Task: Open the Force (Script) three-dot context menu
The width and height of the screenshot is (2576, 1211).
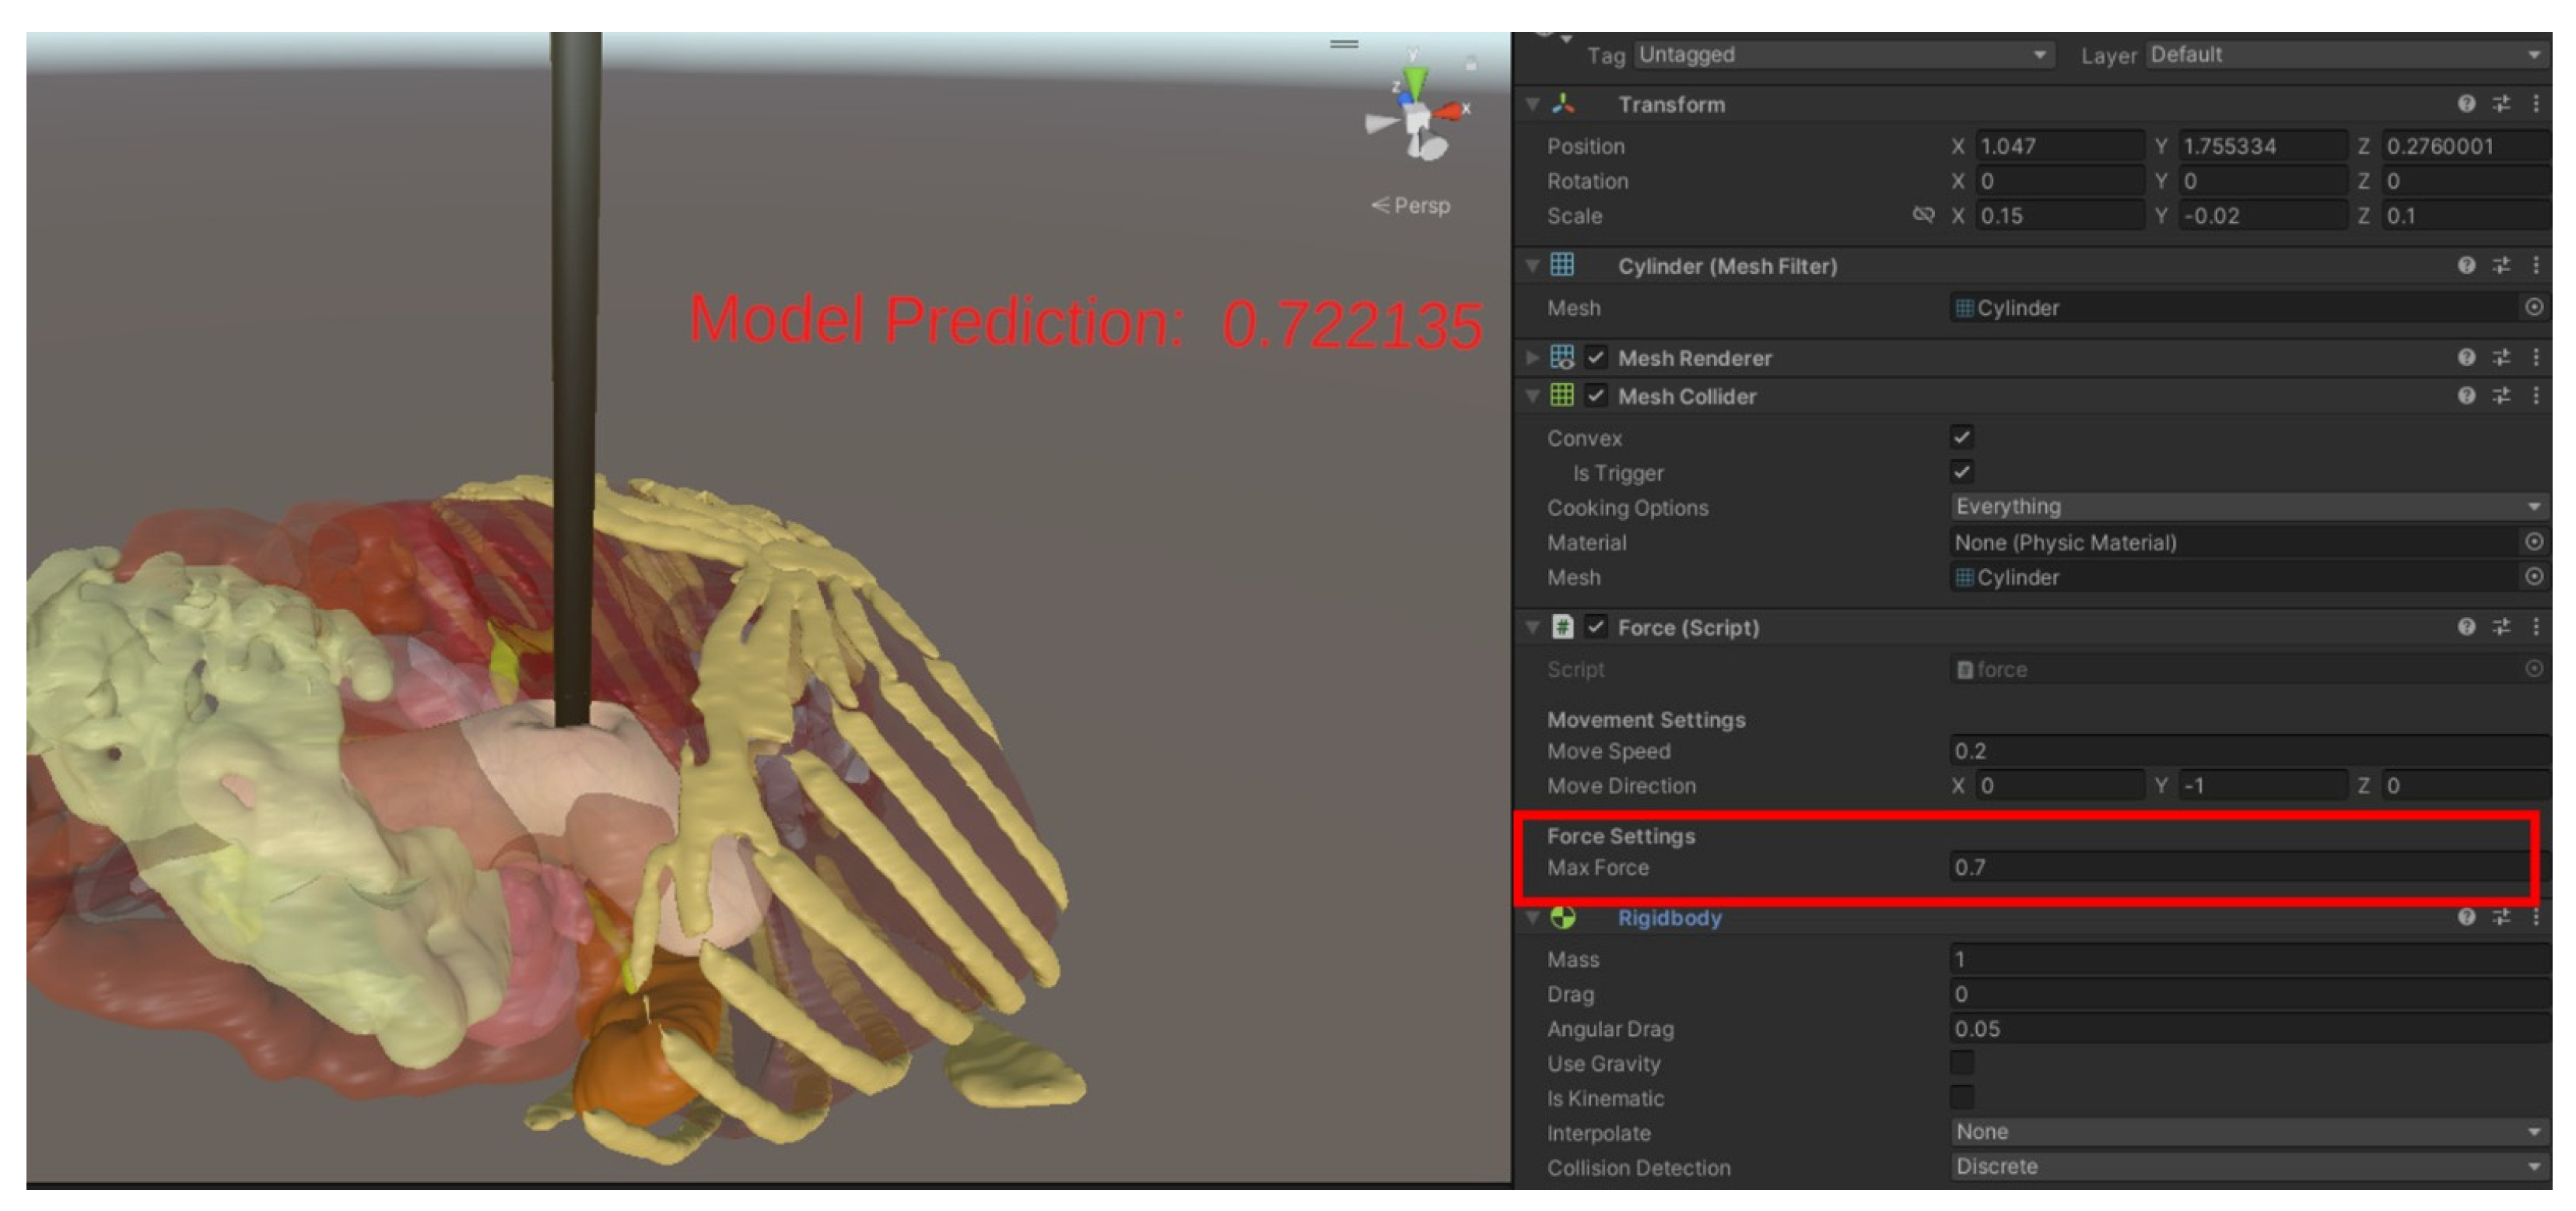Action: 2535,627
